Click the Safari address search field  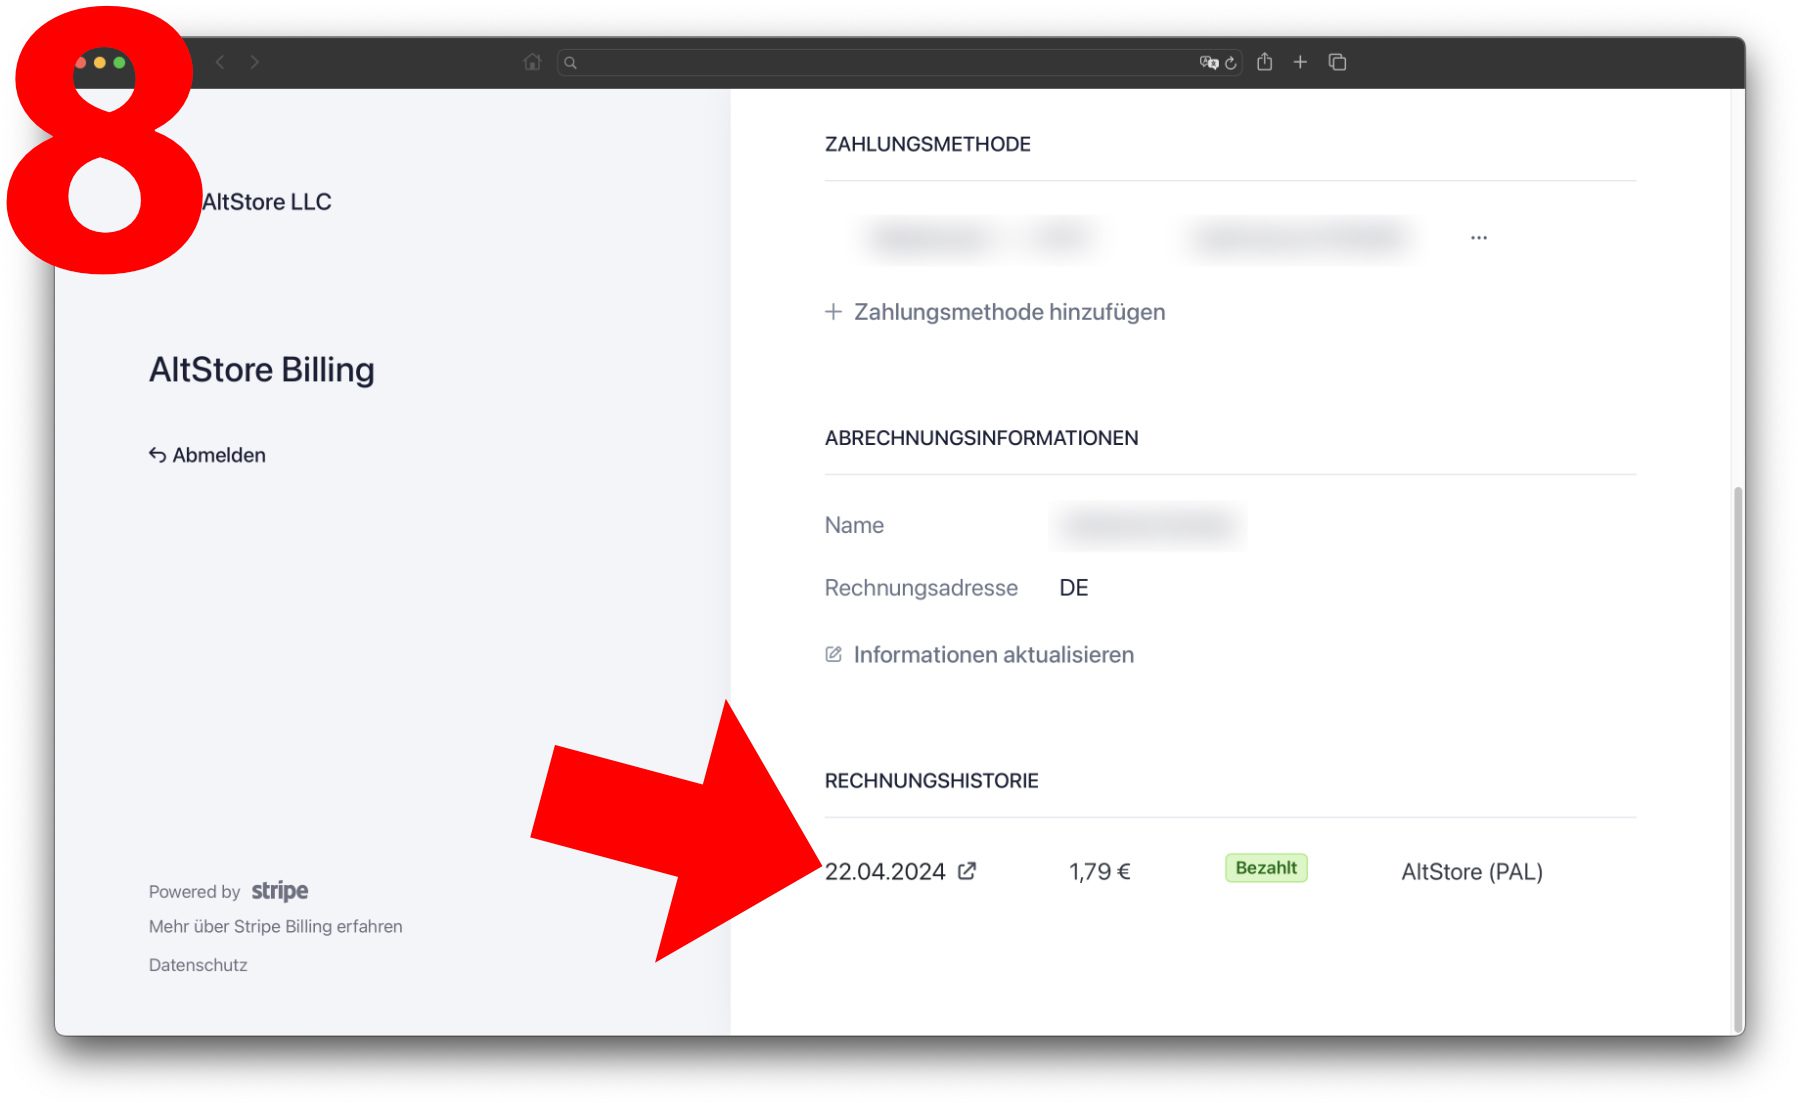[880, 62]
